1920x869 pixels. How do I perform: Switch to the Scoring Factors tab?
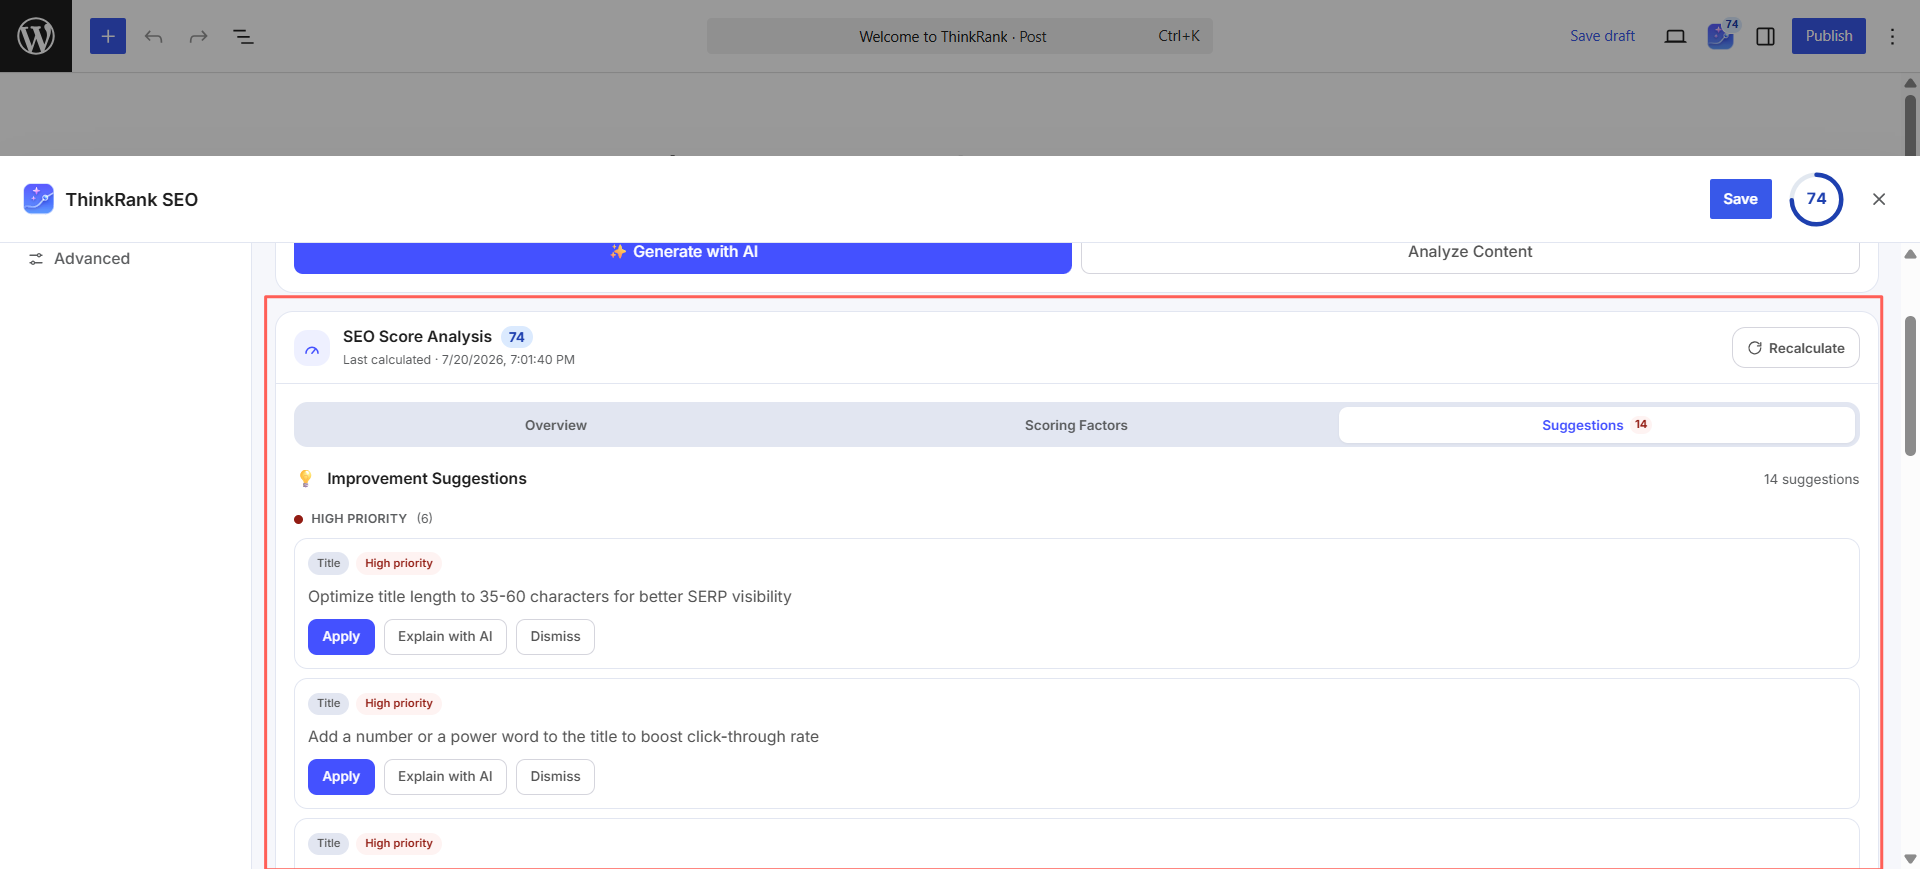pyautogui.click(x=1076, y=425)
